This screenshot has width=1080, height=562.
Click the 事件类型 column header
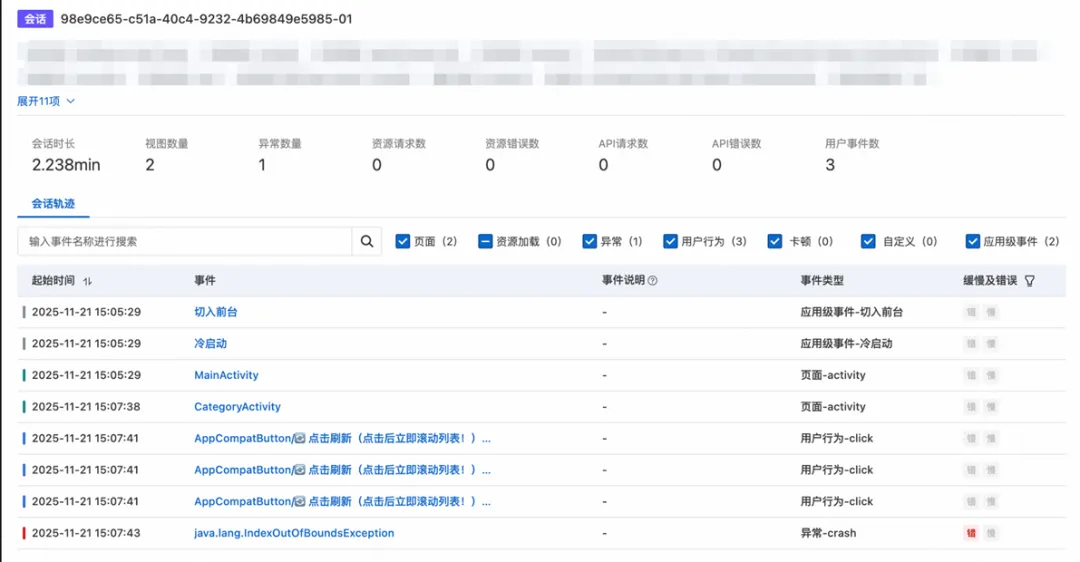coord(822,280)
